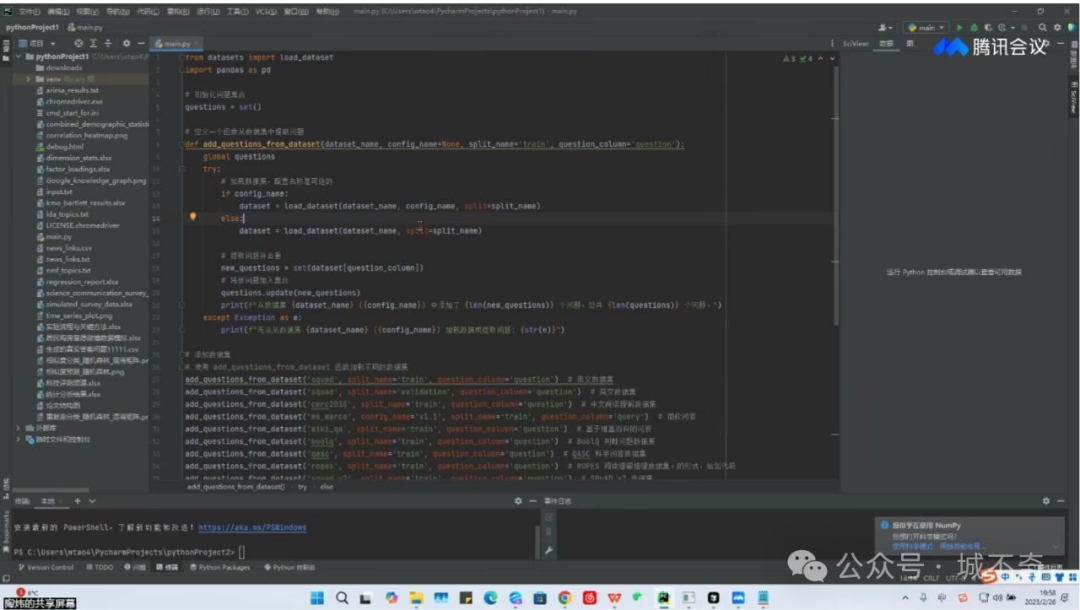Open TODO tool window tab
This screenshot has height=610, width=1080.
(100, 567)
